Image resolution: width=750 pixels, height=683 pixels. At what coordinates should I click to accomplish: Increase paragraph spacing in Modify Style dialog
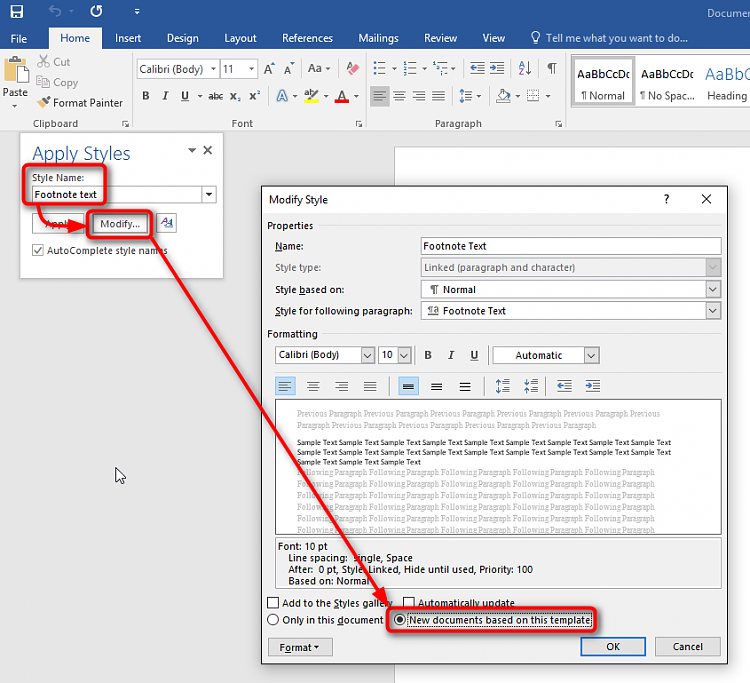pyautogui.click(x=503, y=386)
